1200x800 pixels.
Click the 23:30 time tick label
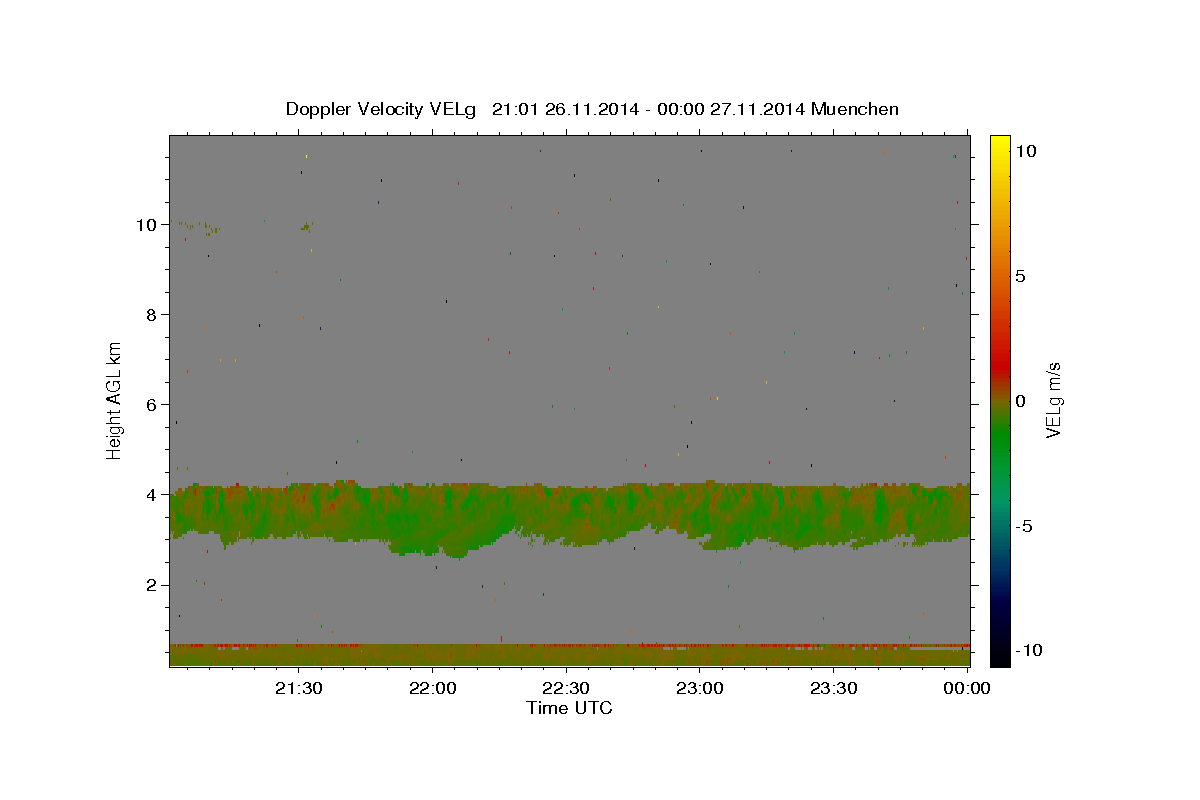pyautogui.click(x=833, y=688)
